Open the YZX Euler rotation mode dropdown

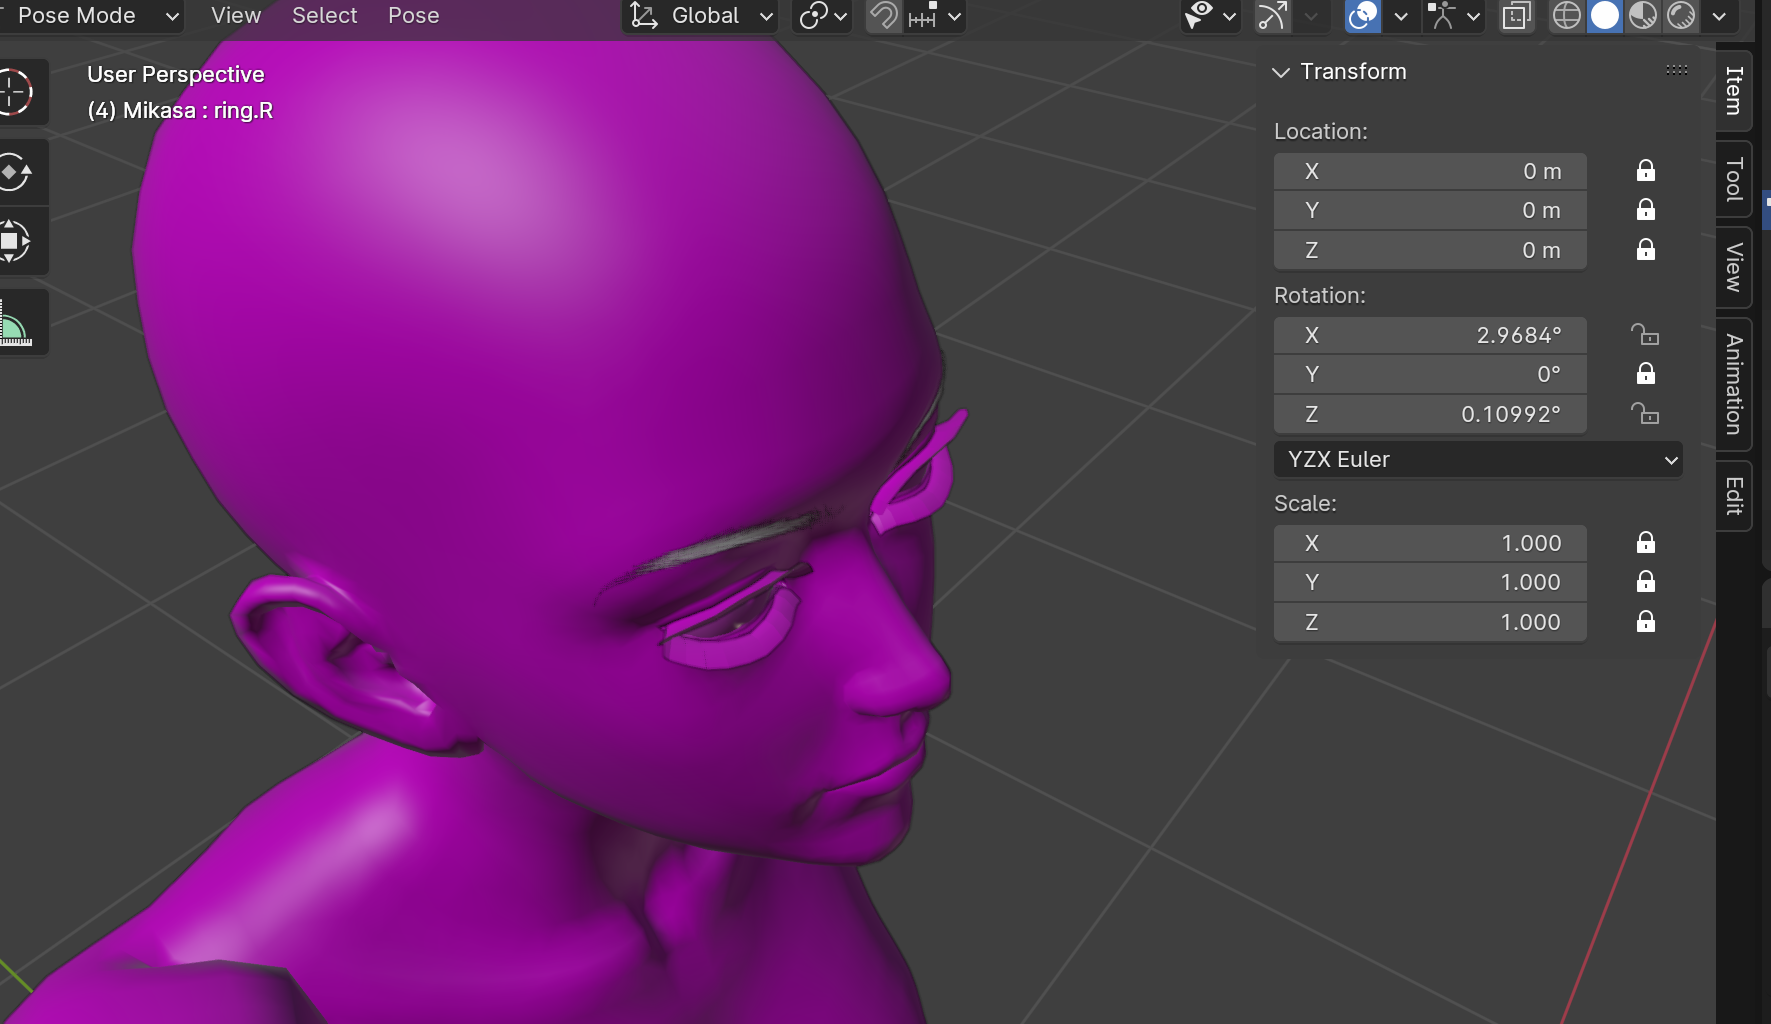1477,459
